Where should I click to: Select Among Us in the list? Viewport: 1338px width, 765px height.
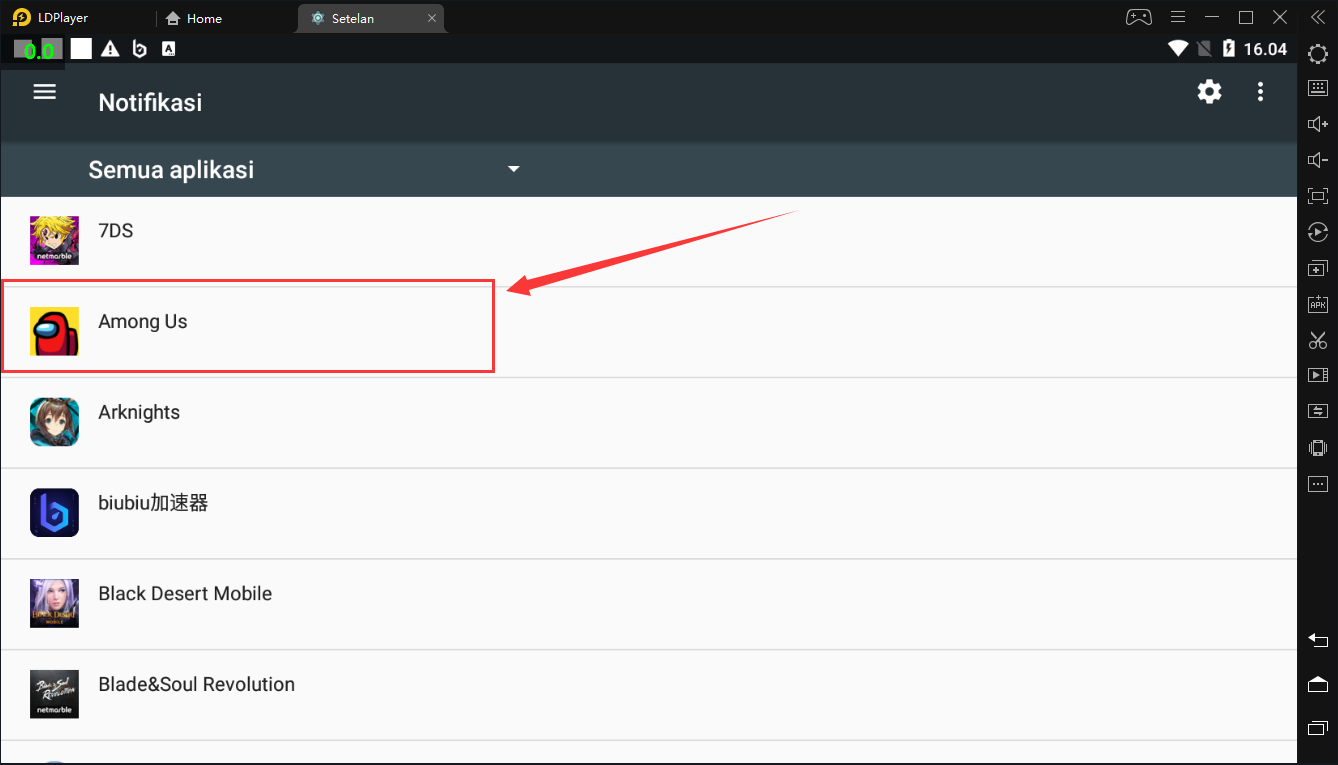coord(648,332)
